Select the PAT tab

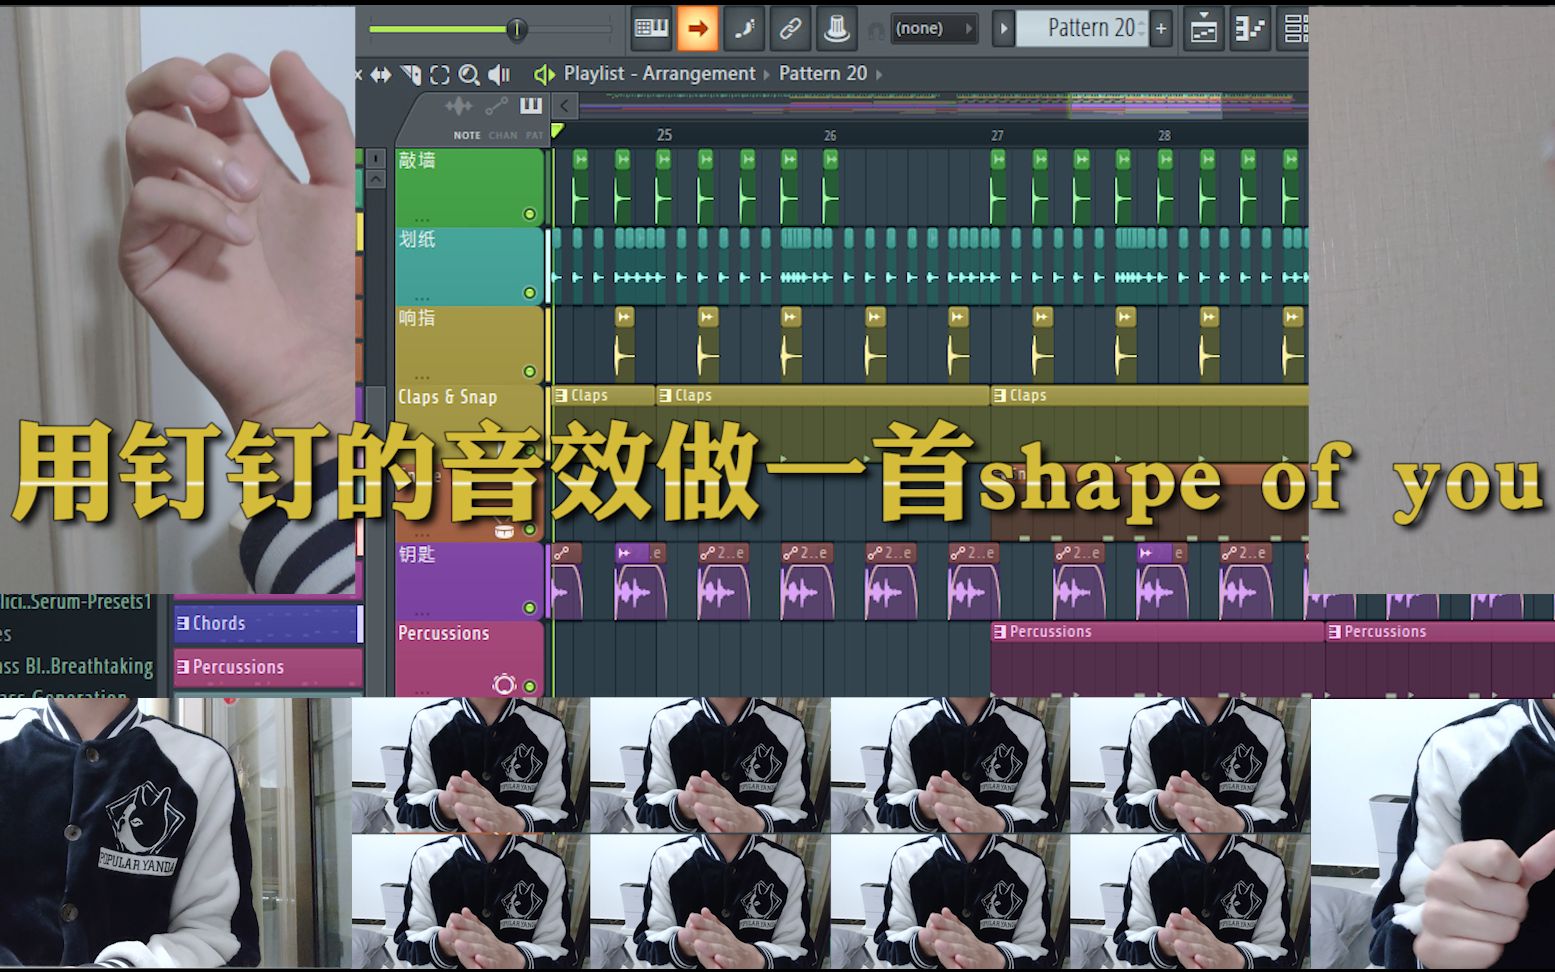tap(535, 135)
